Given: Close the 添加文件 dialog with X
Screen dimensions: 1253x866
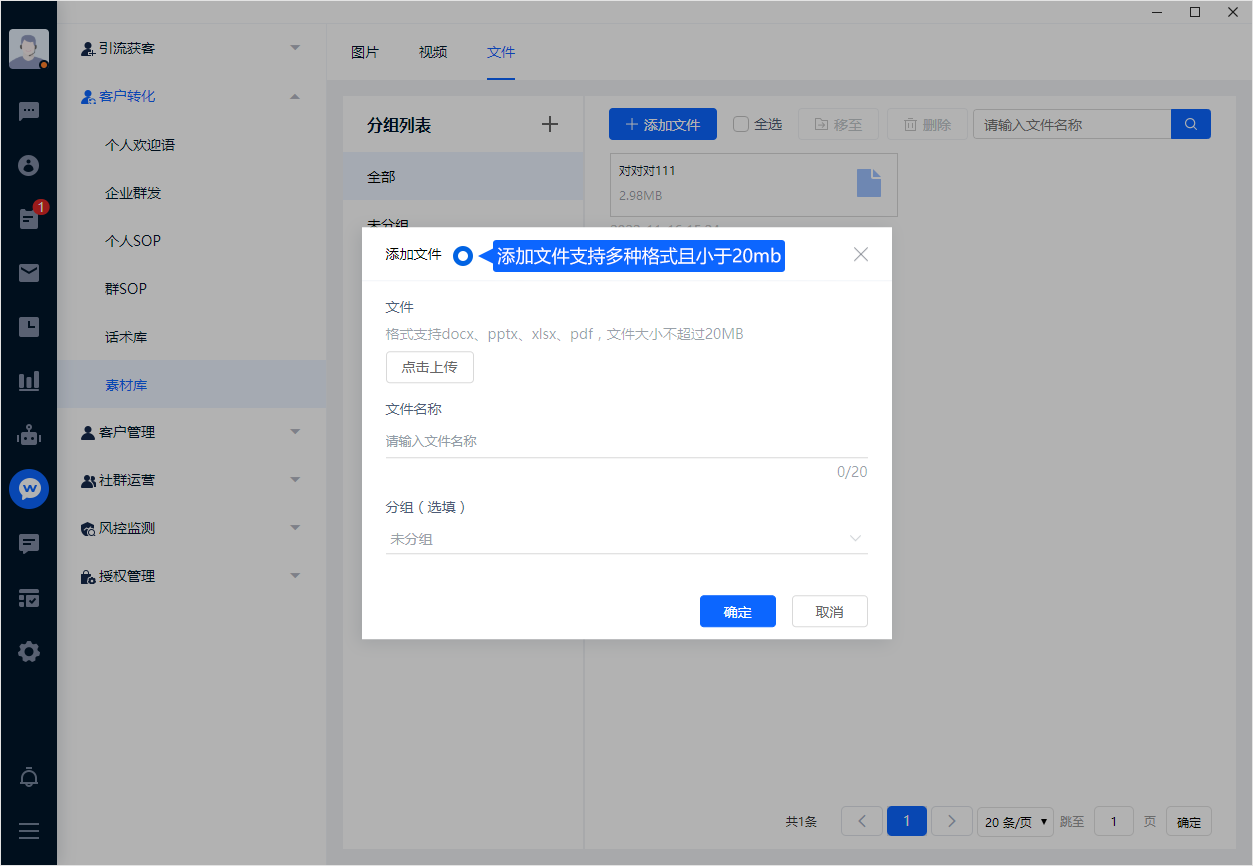Looking at the screenshot, I should pyautogui.click(x=860, y=255).
